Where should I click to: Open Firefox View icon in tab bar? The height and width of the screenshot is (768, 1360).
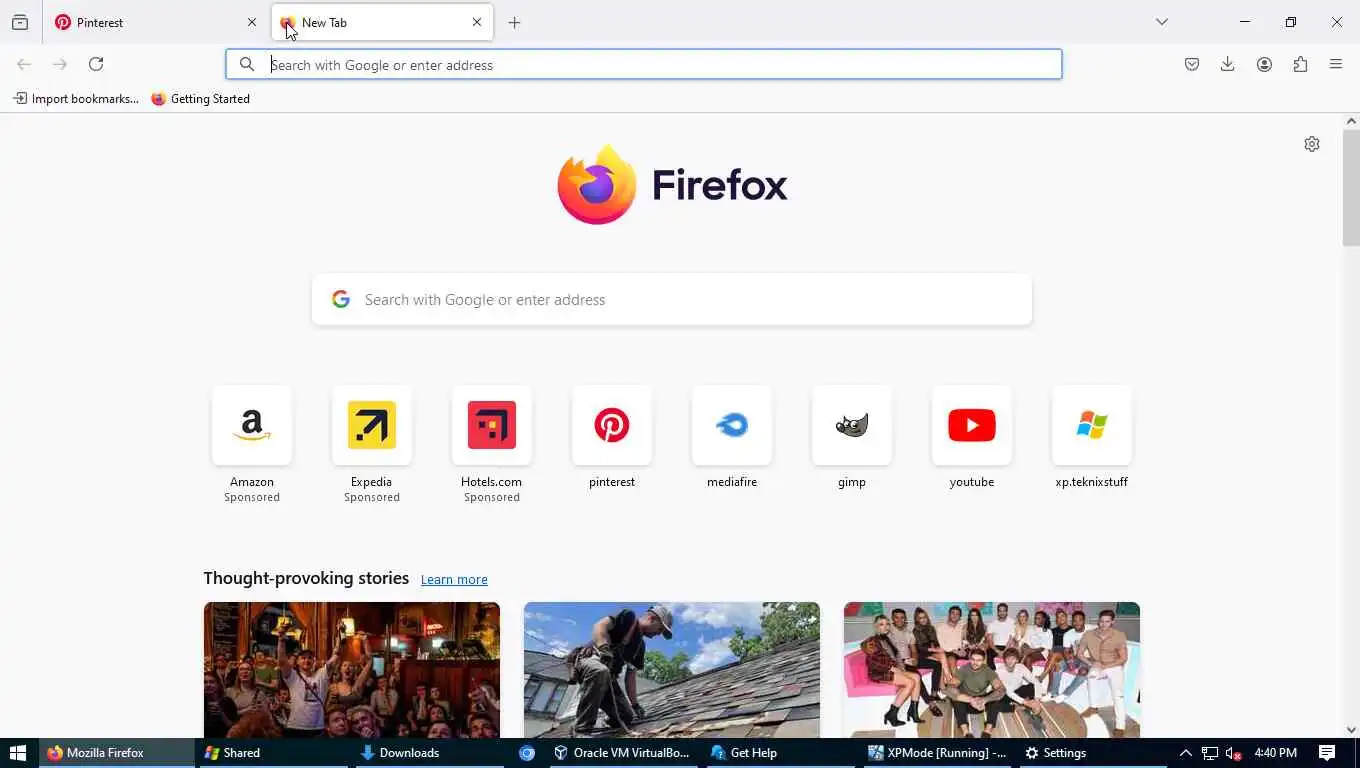tap(20, 22)
